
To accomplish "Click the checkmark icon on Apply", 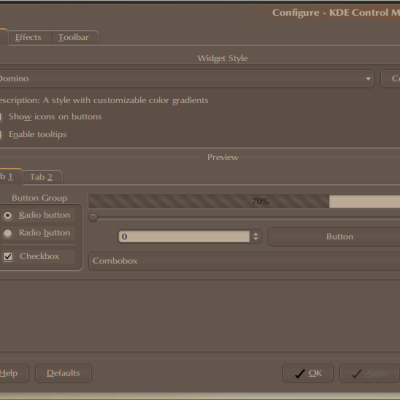I will point(357,374).
